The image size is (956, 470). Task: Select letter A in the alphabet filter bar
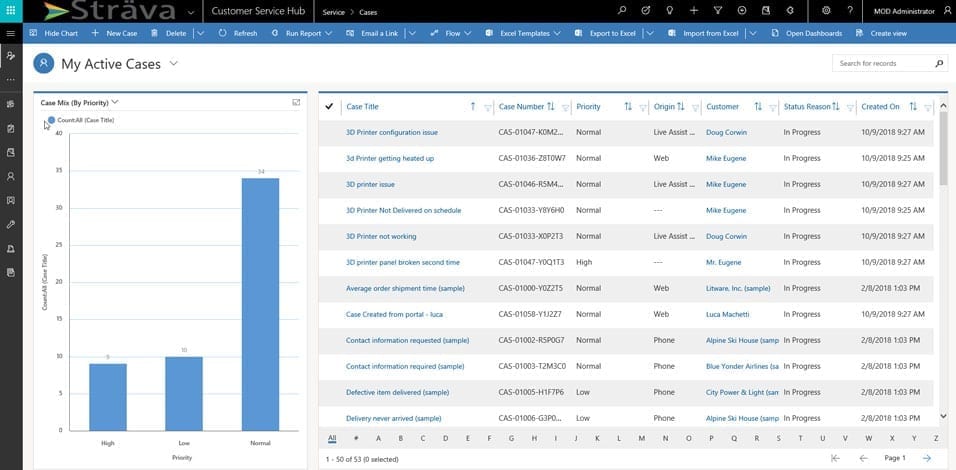pos(378,438)
